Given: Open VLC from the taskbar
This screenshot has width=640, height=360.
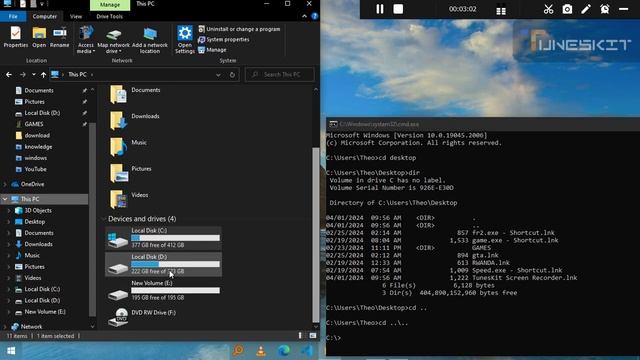Looking at the screenshot, I should [x=261, y=351].
